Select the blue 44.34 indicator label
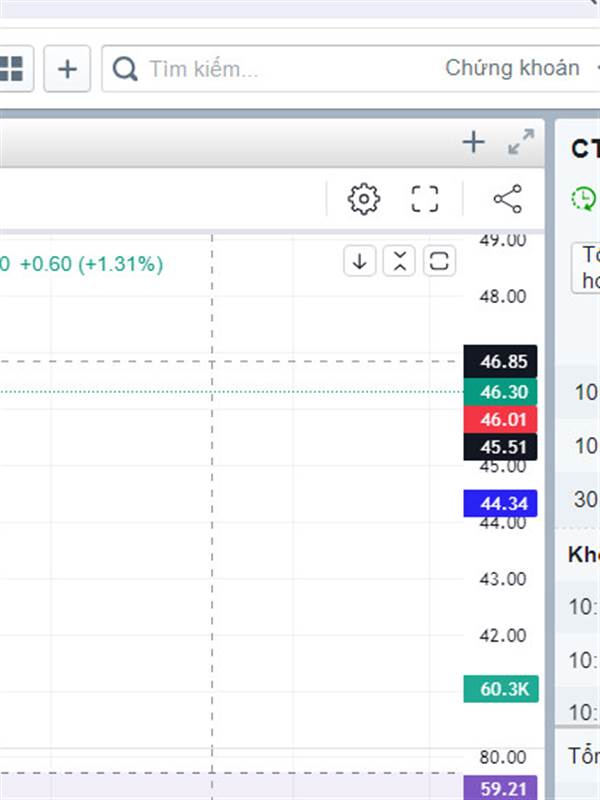 (501, 504)
